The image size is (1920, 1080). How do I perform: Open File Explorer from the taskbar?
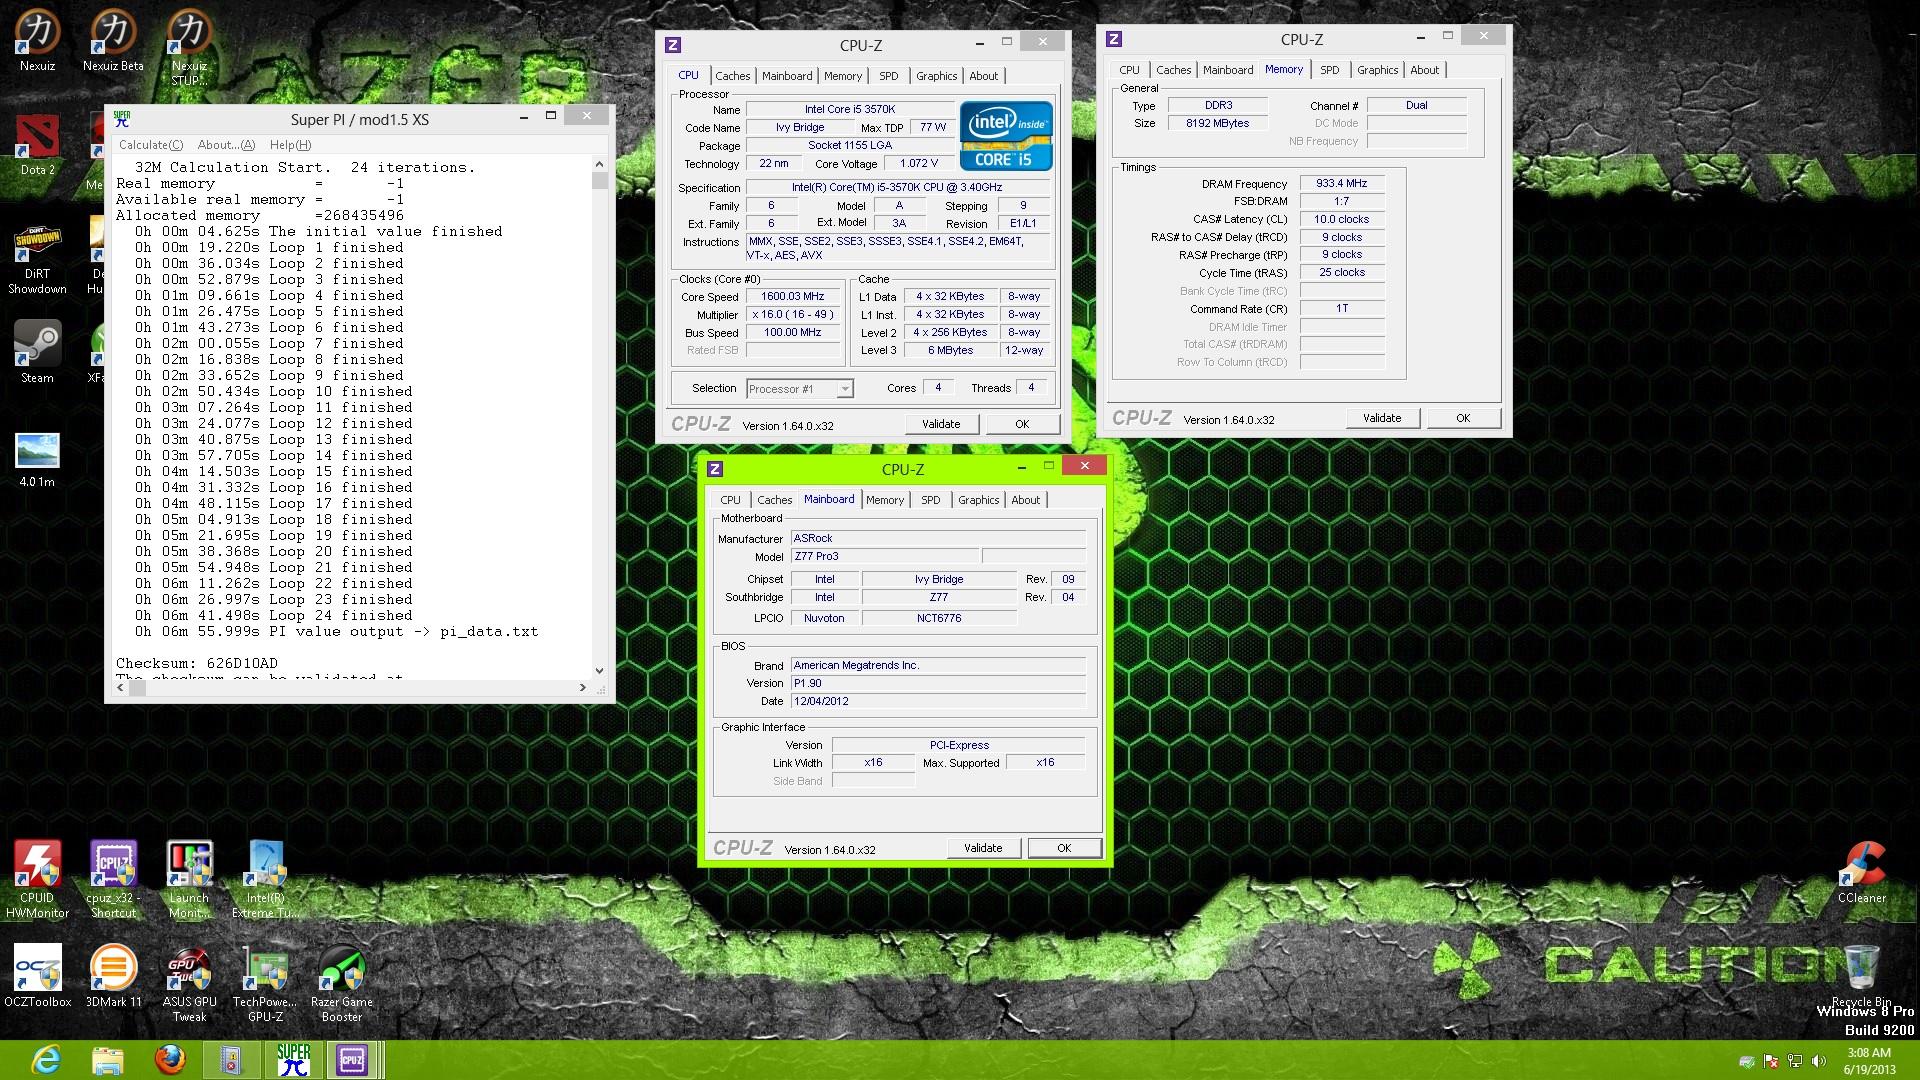[x=107, y=1060]
